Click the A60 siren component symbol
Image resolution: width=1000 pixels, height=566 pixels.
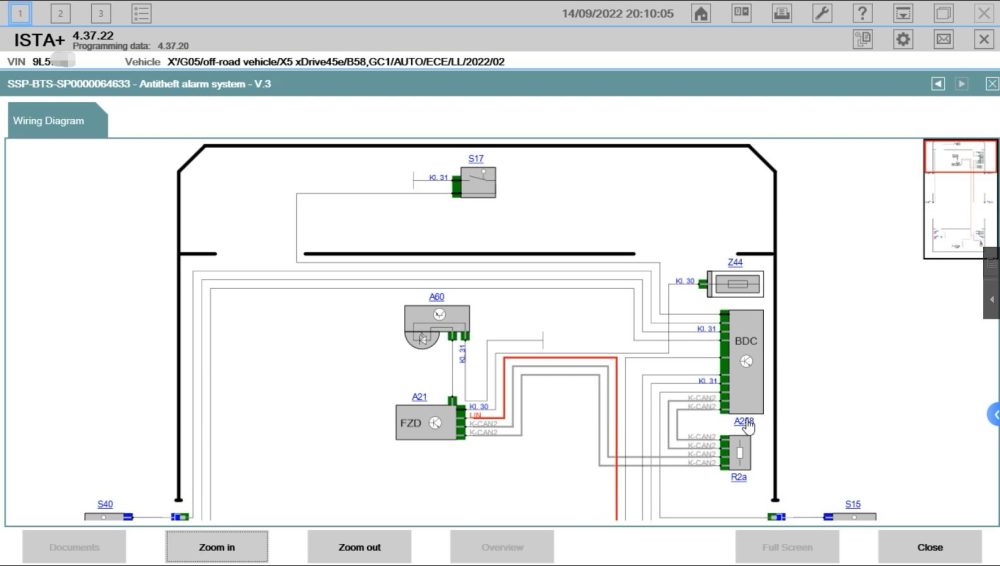point(437,325)
